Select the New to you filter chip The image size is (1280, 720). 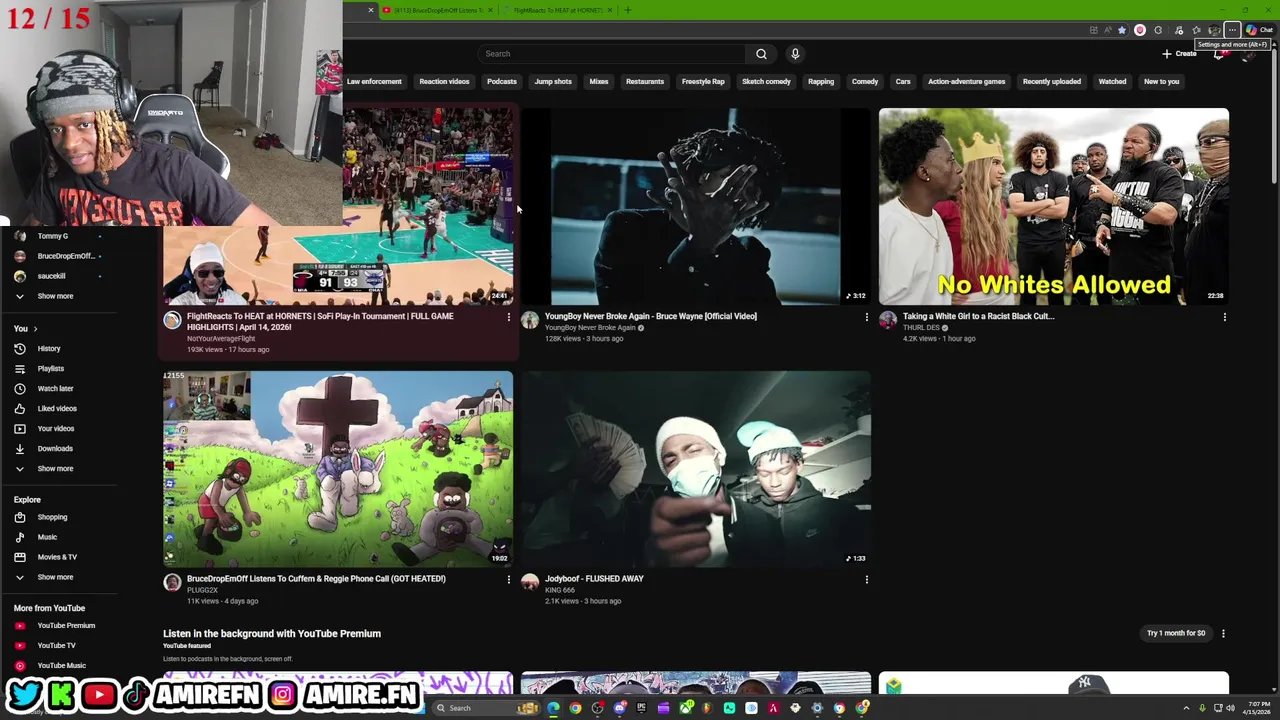pyautogui.click(x=1161, y=82)
